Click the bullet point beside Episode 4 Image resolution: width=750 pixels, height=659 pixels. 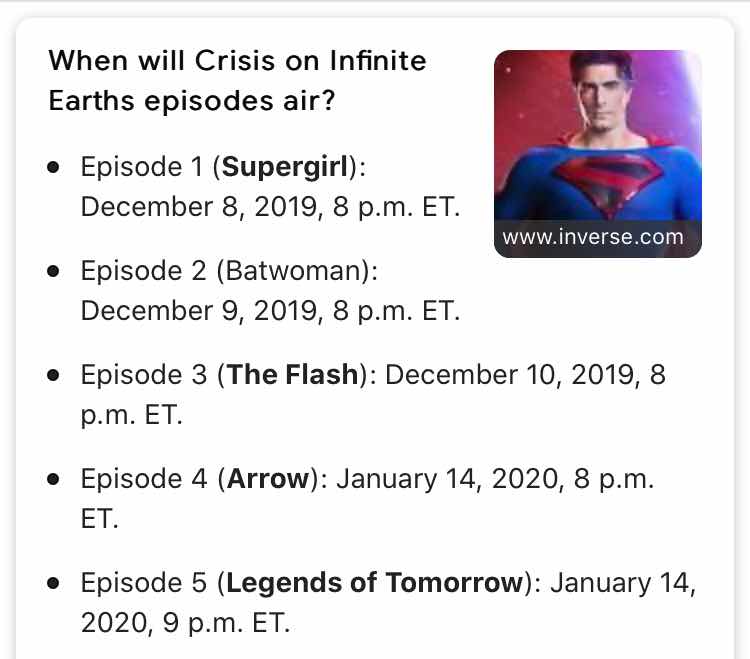[x=53, y=479]
